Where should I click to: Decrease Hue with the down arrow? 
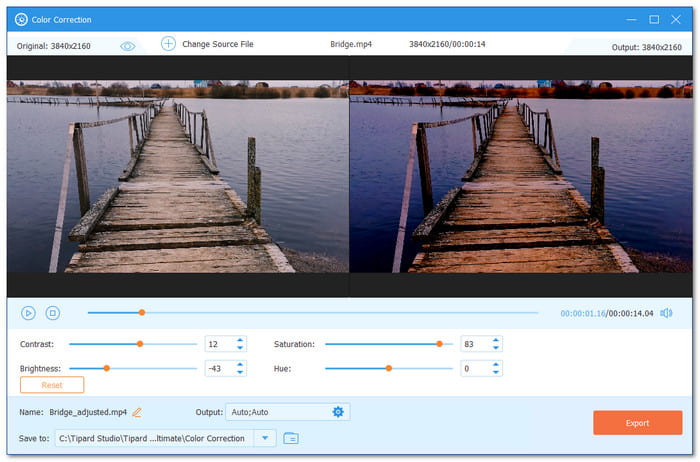[496, 372]
